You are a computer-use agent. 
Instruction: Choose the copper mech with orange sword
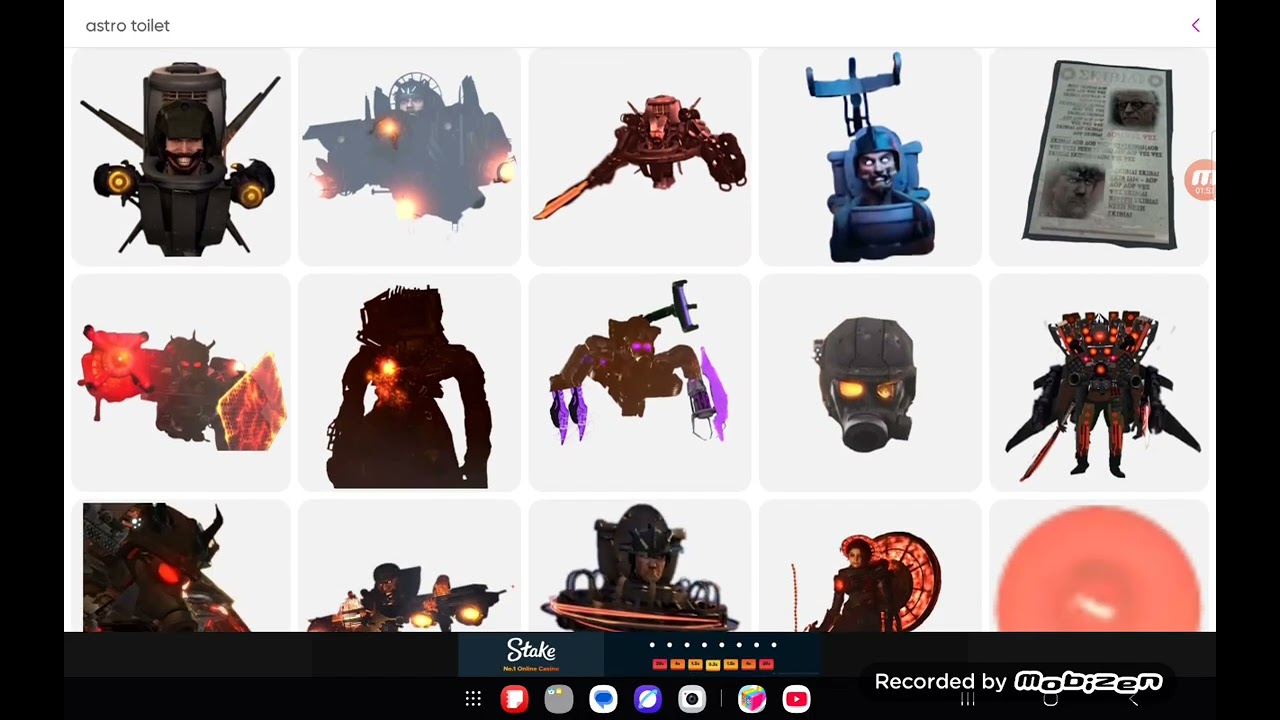(x=639, y=158)
